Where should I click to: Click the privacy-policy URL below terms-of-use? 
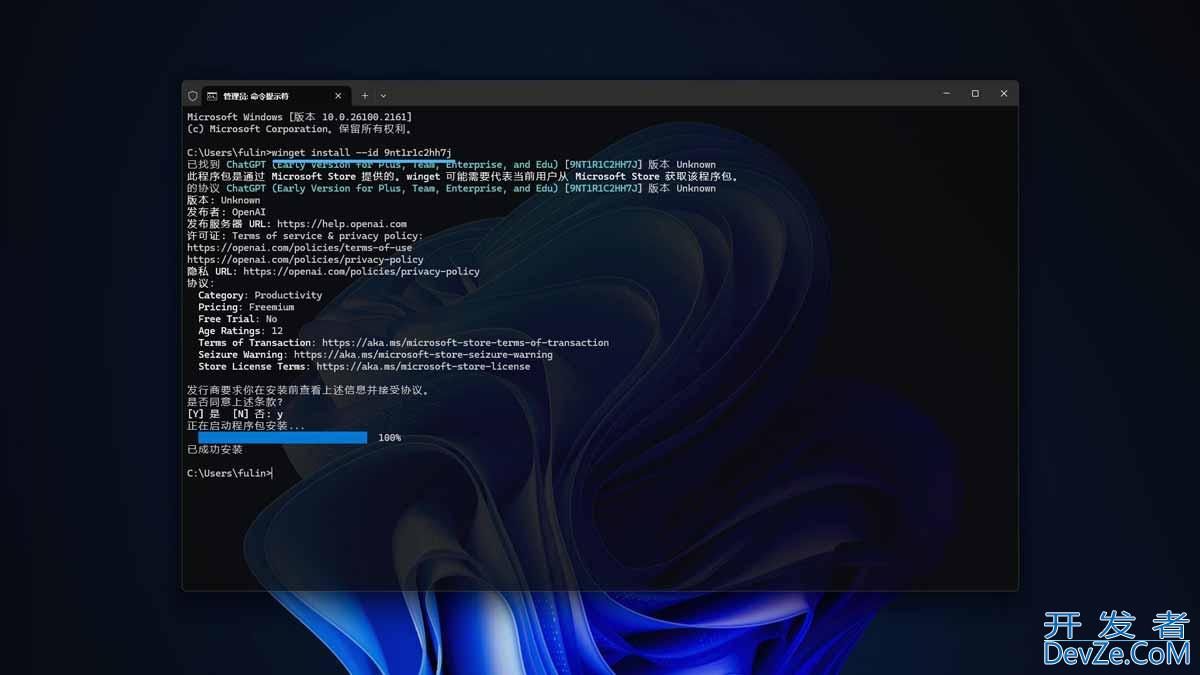point(305,260)
